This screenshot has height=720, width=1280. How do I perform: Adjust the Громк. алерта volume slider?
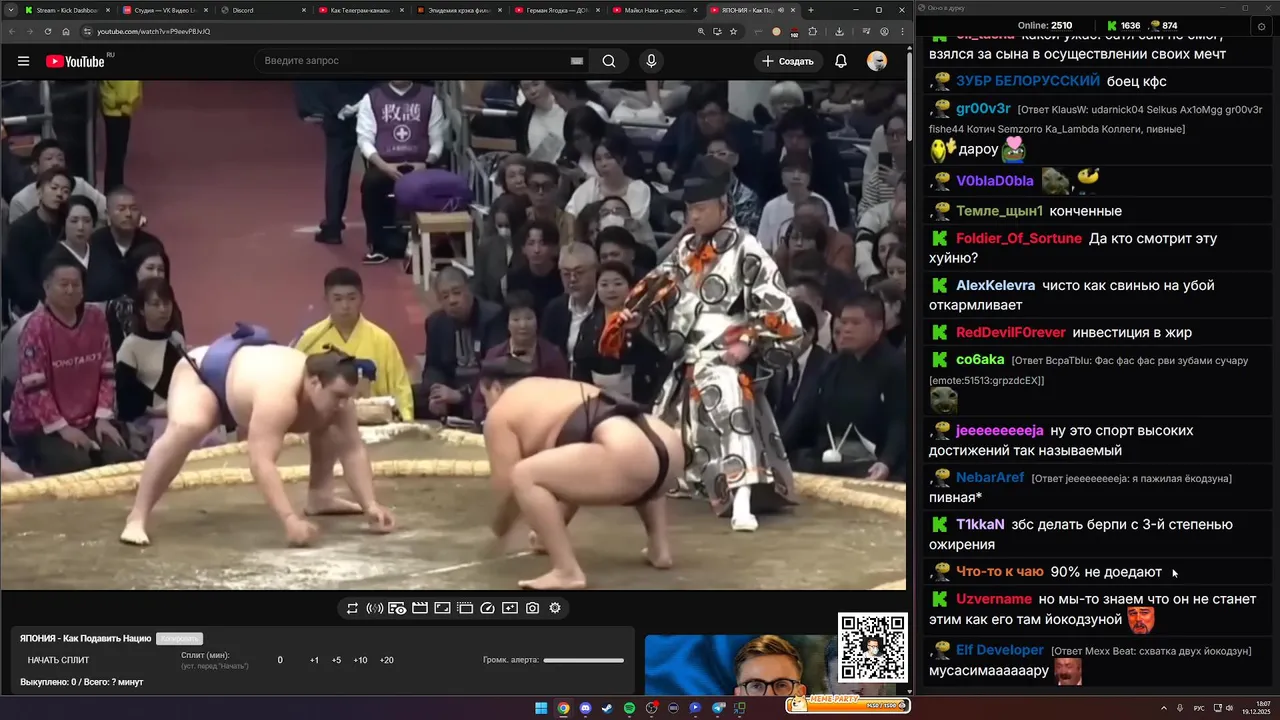[583, 660]
